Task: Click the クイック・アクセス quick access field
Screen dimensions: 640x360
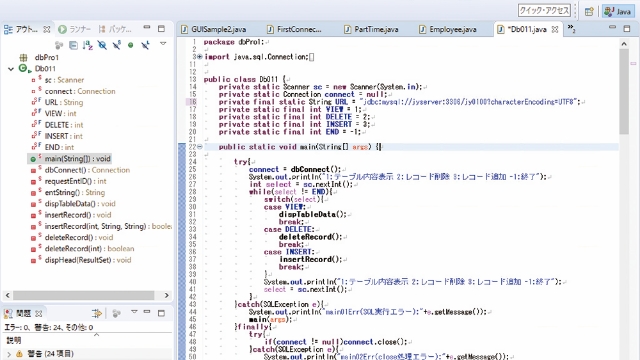Action: (x=544, y=11)
